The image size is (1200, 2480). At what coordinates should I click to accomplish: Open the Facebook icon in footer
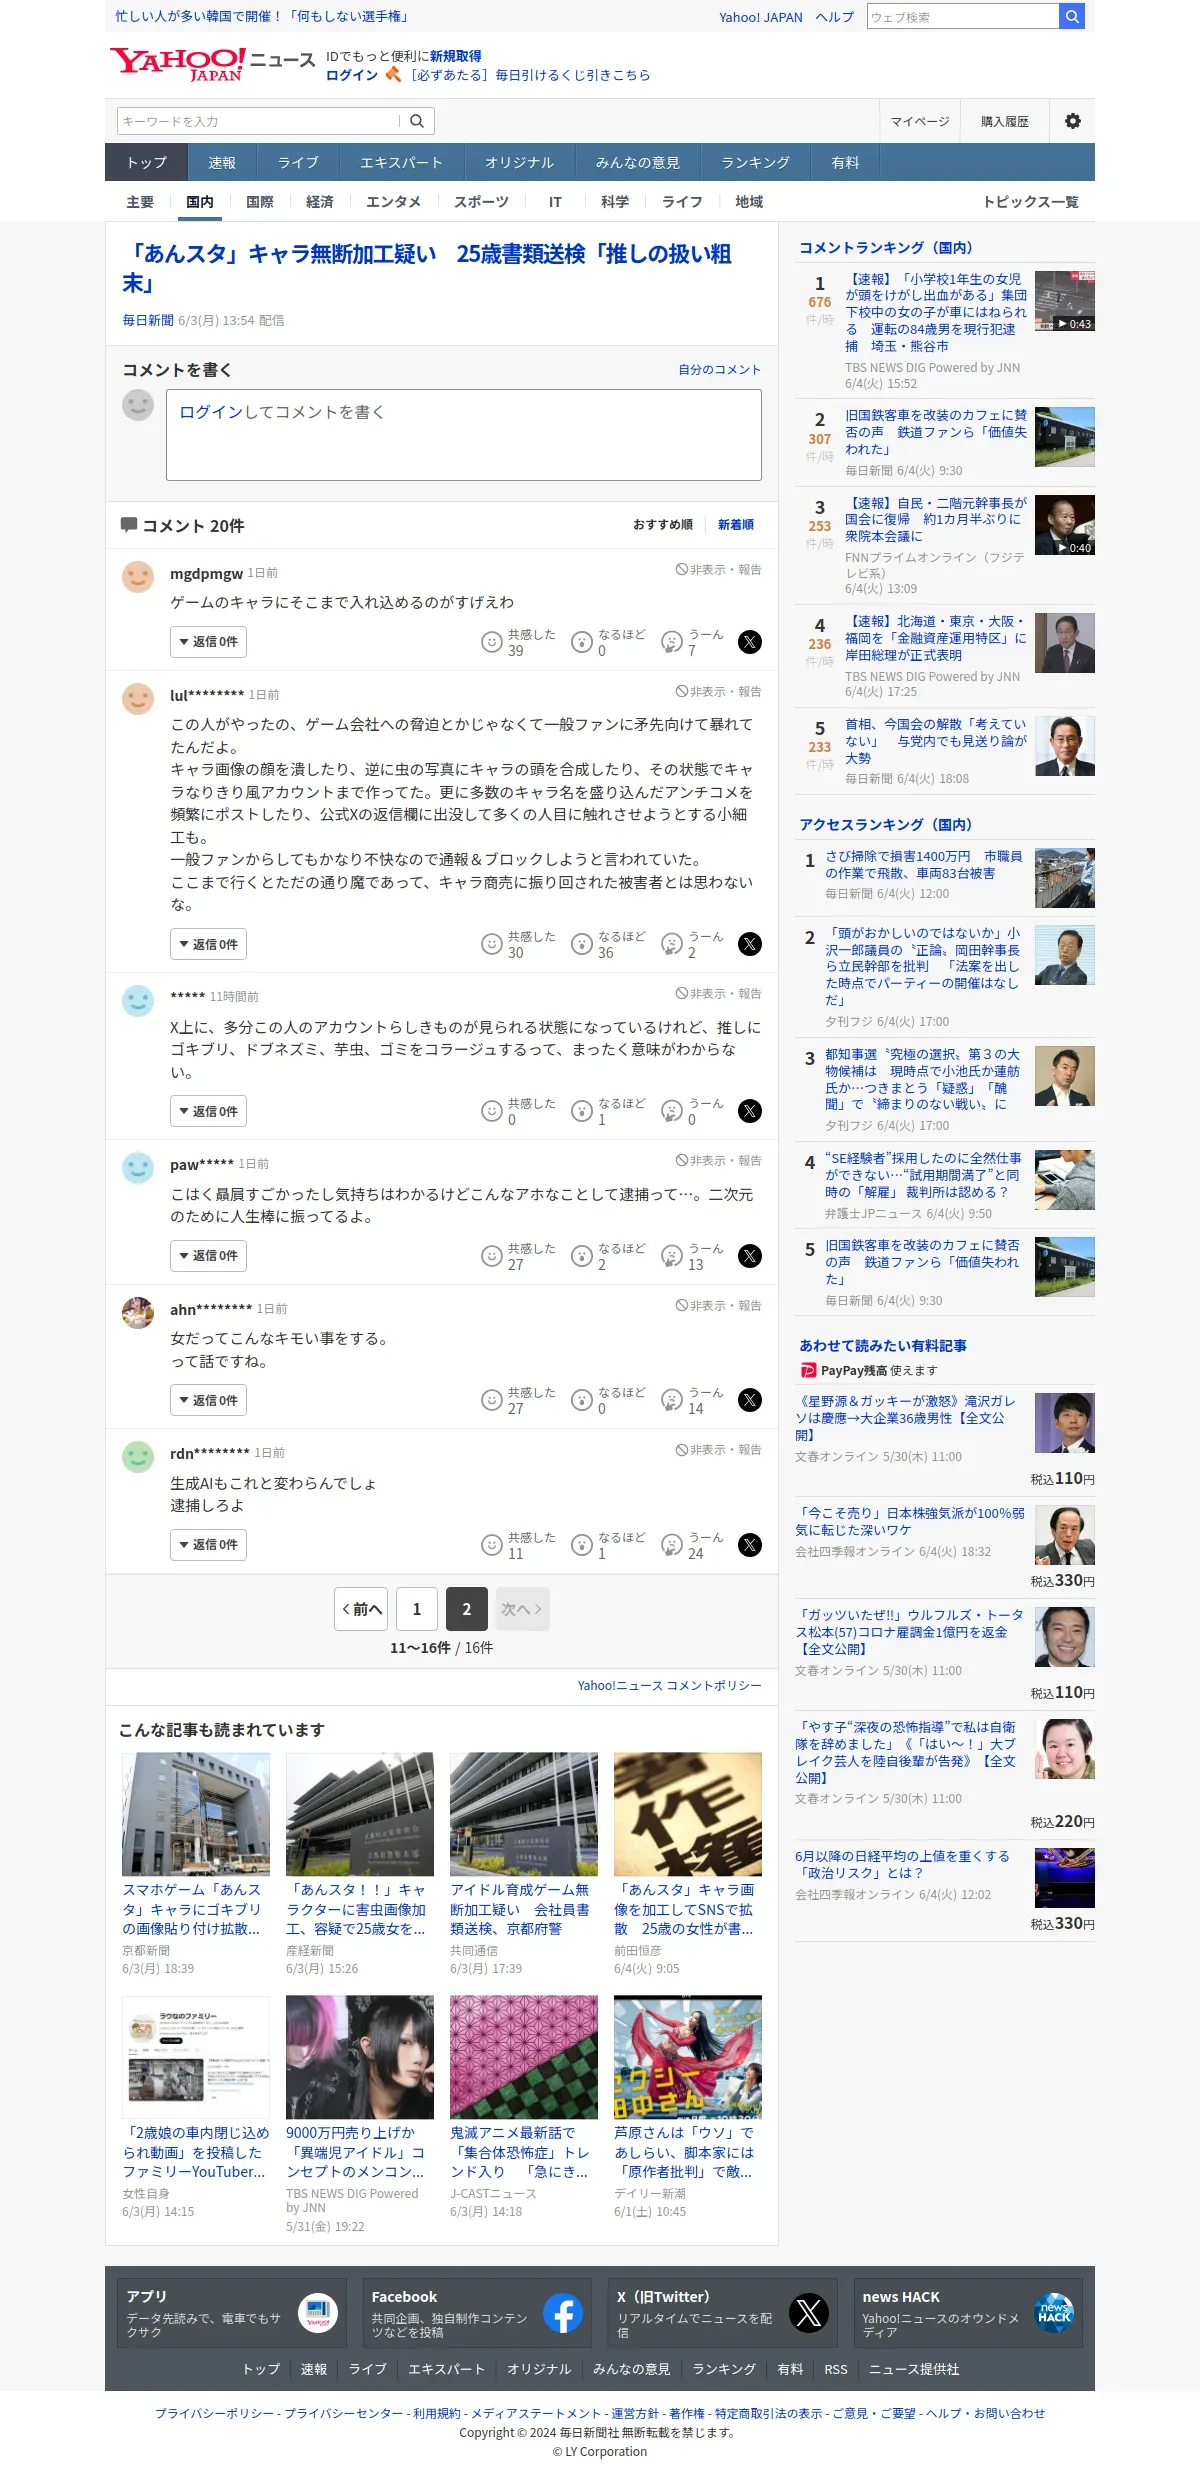tap(563, 2313)
